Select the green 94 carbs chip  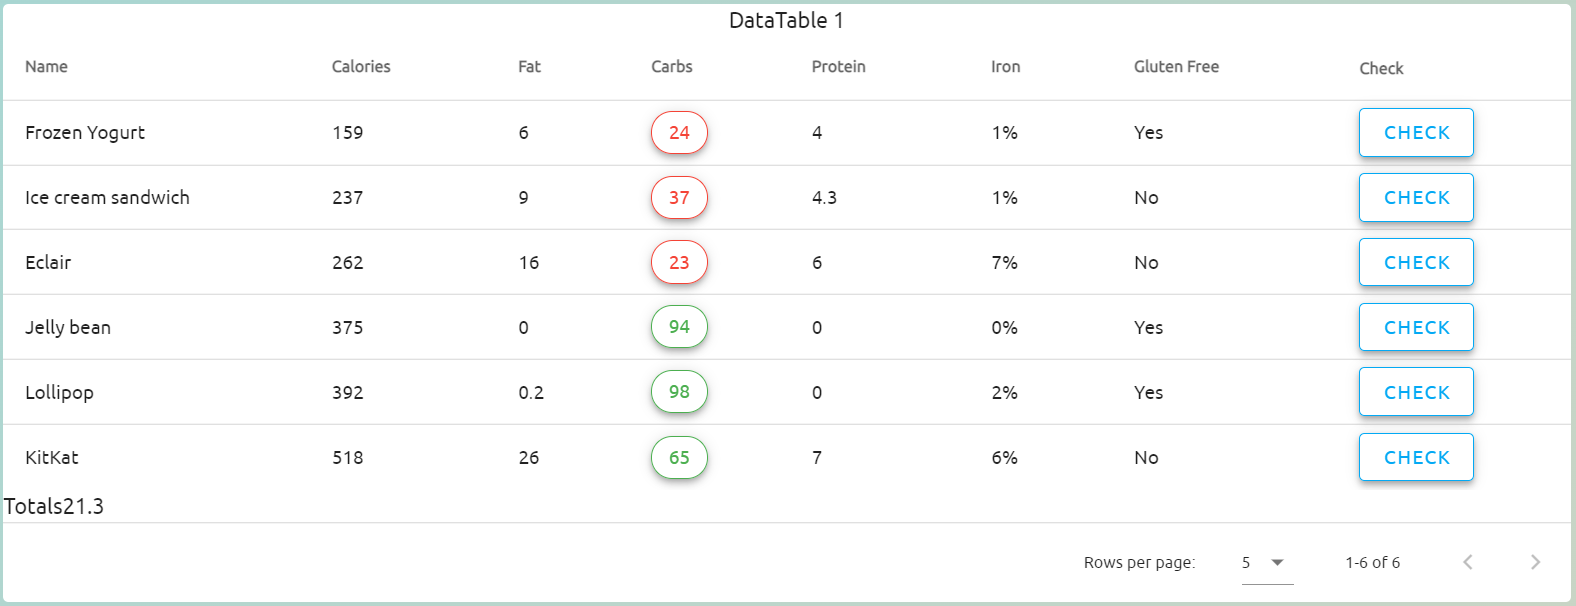679,327
